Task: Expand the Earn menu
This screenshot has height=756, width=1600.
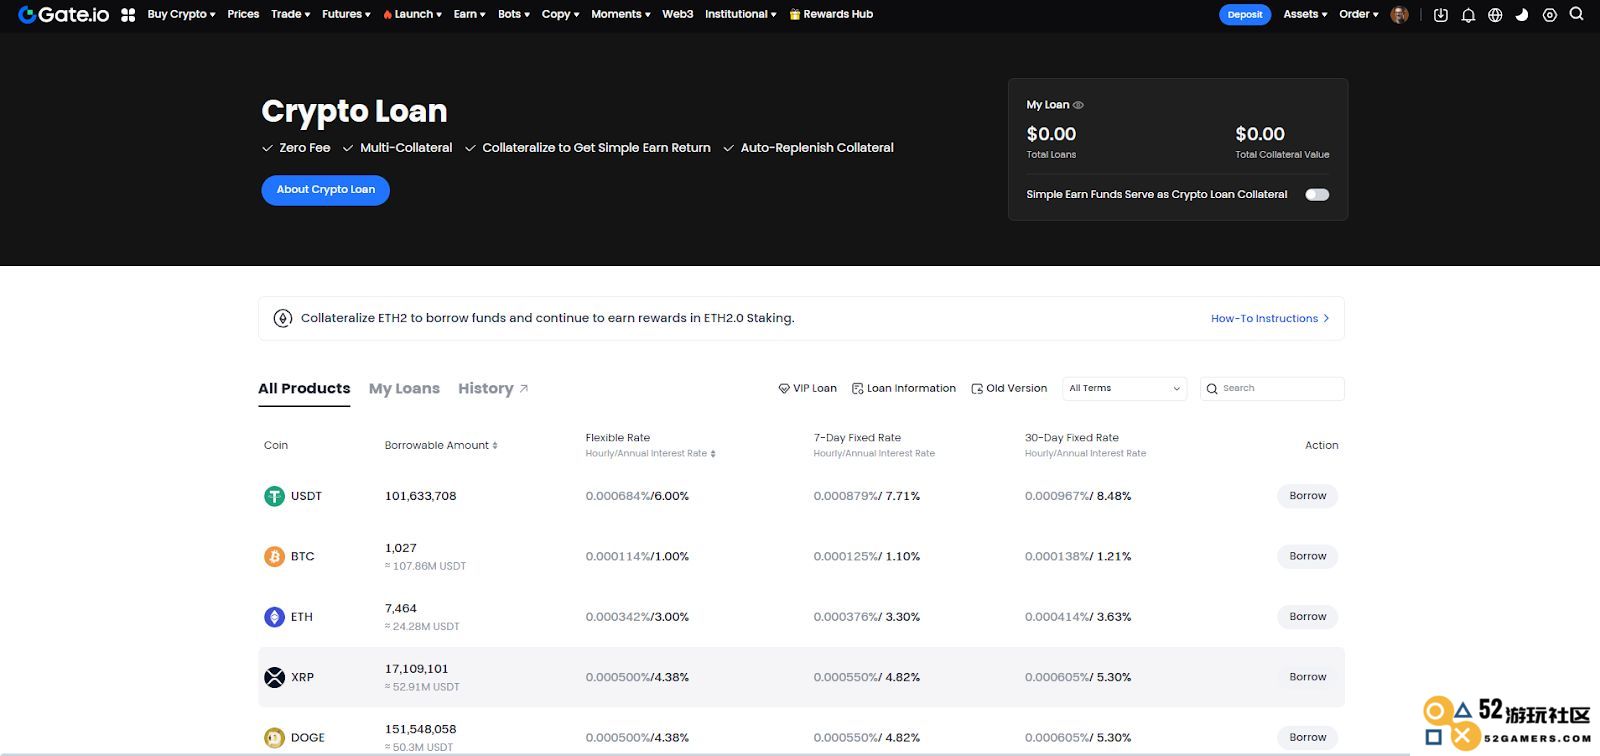Action: (x=469, y=14)
